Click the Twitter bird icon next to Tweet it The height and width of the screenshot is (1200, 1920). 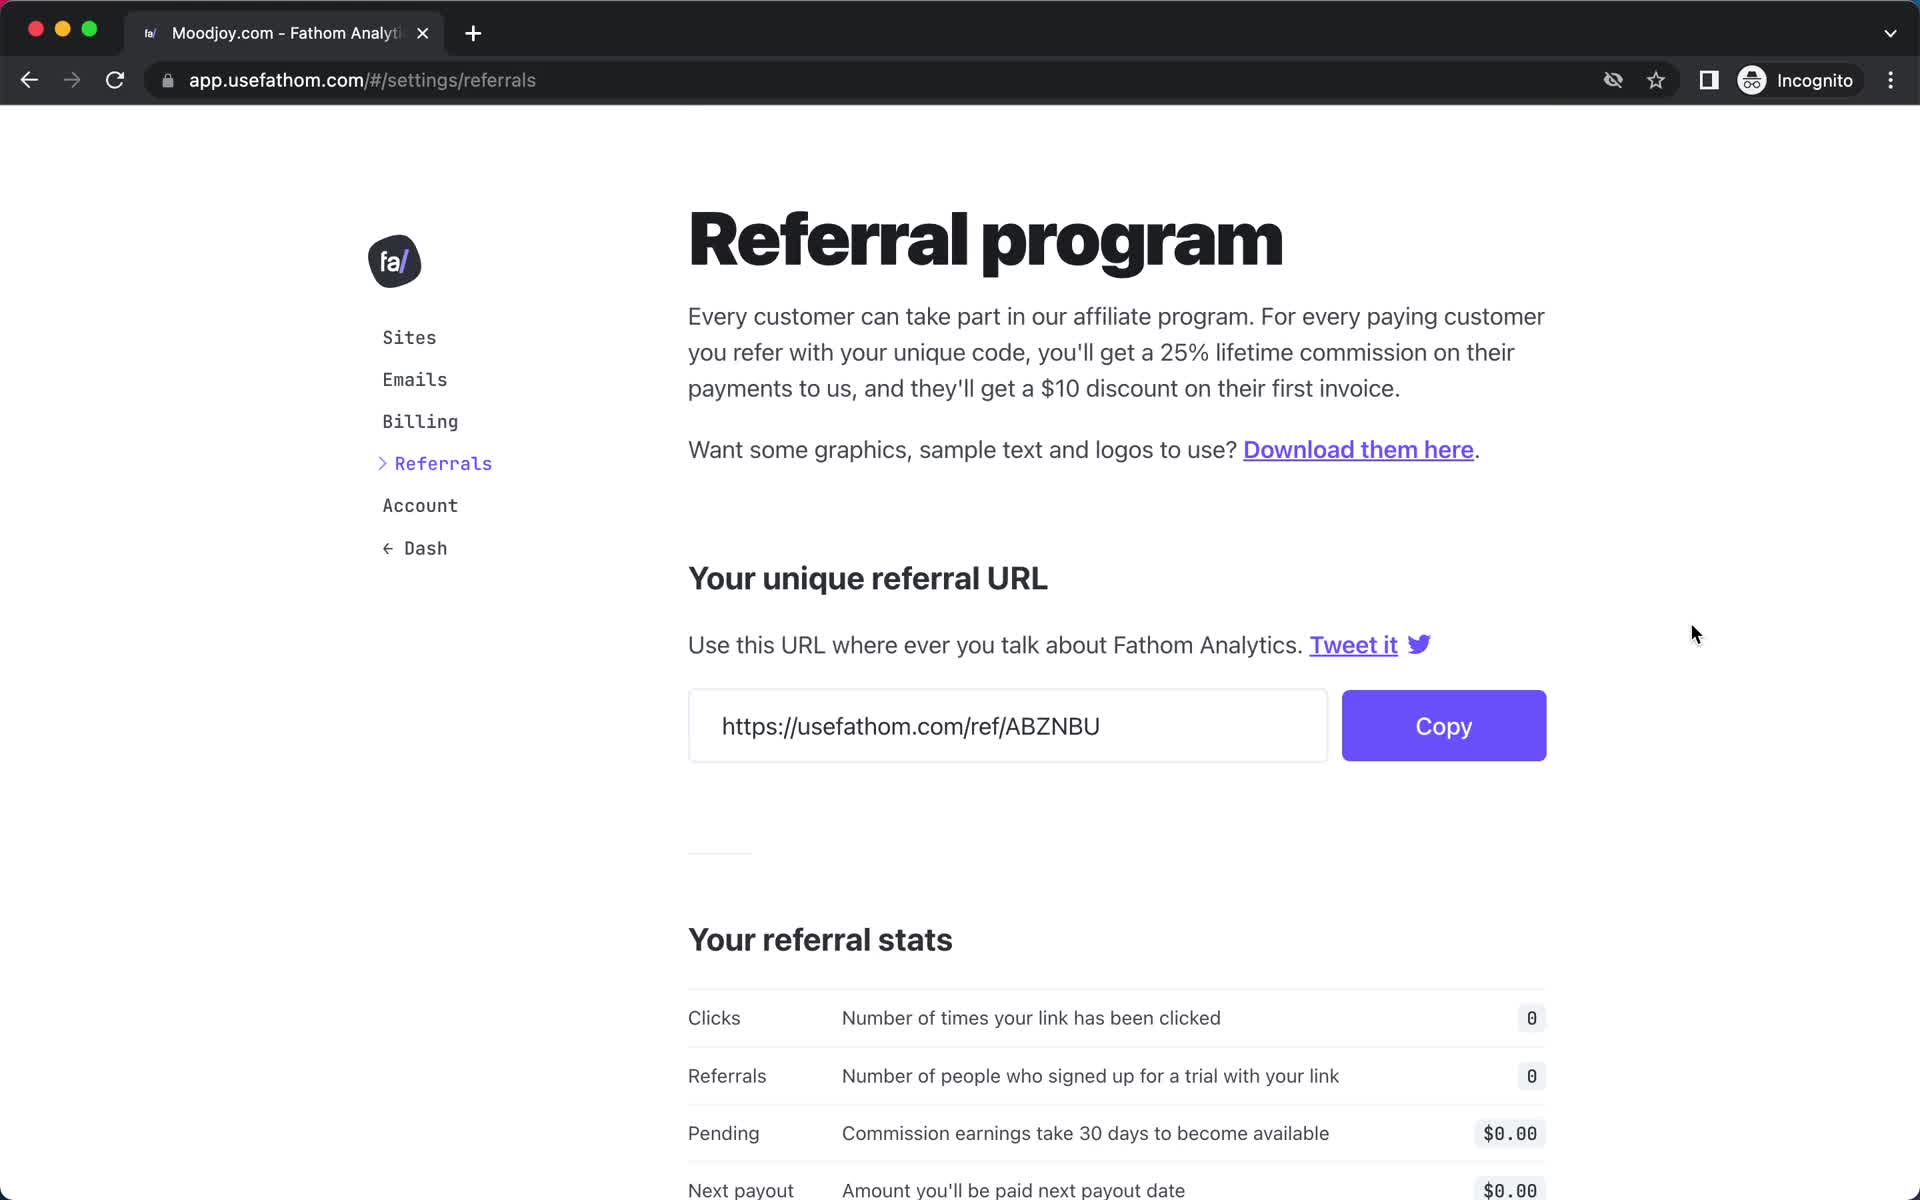coord(1420,644)
